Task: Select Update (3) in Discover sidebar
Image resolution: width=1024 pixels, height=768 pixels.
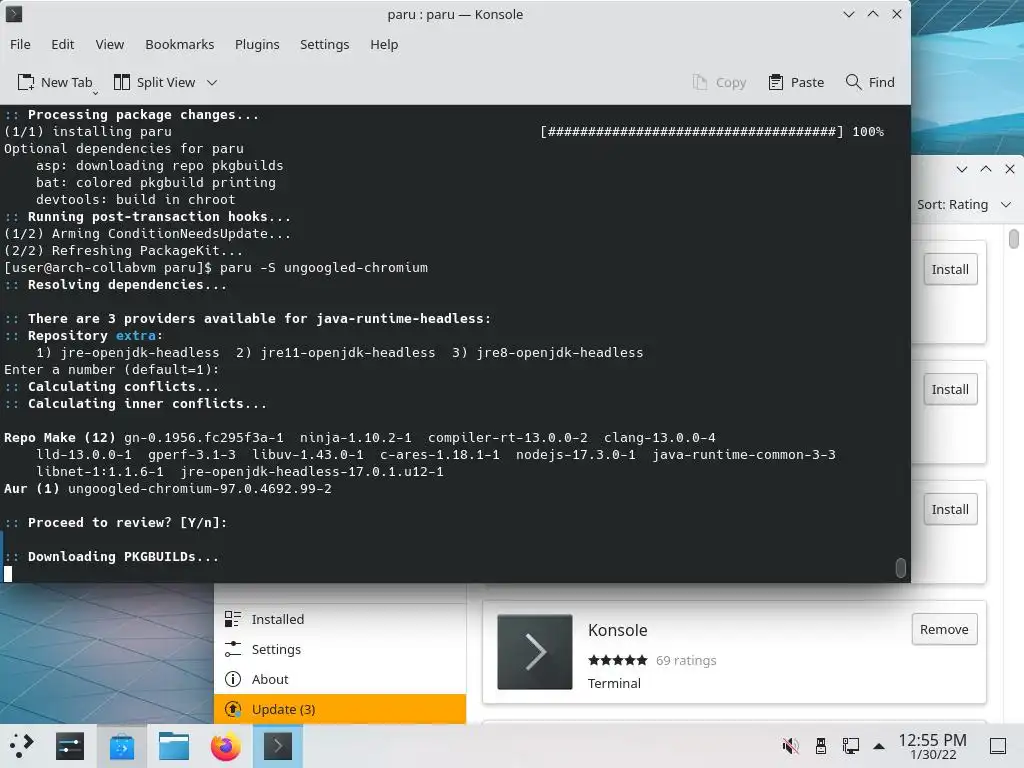Action: [x=340, y=709]
